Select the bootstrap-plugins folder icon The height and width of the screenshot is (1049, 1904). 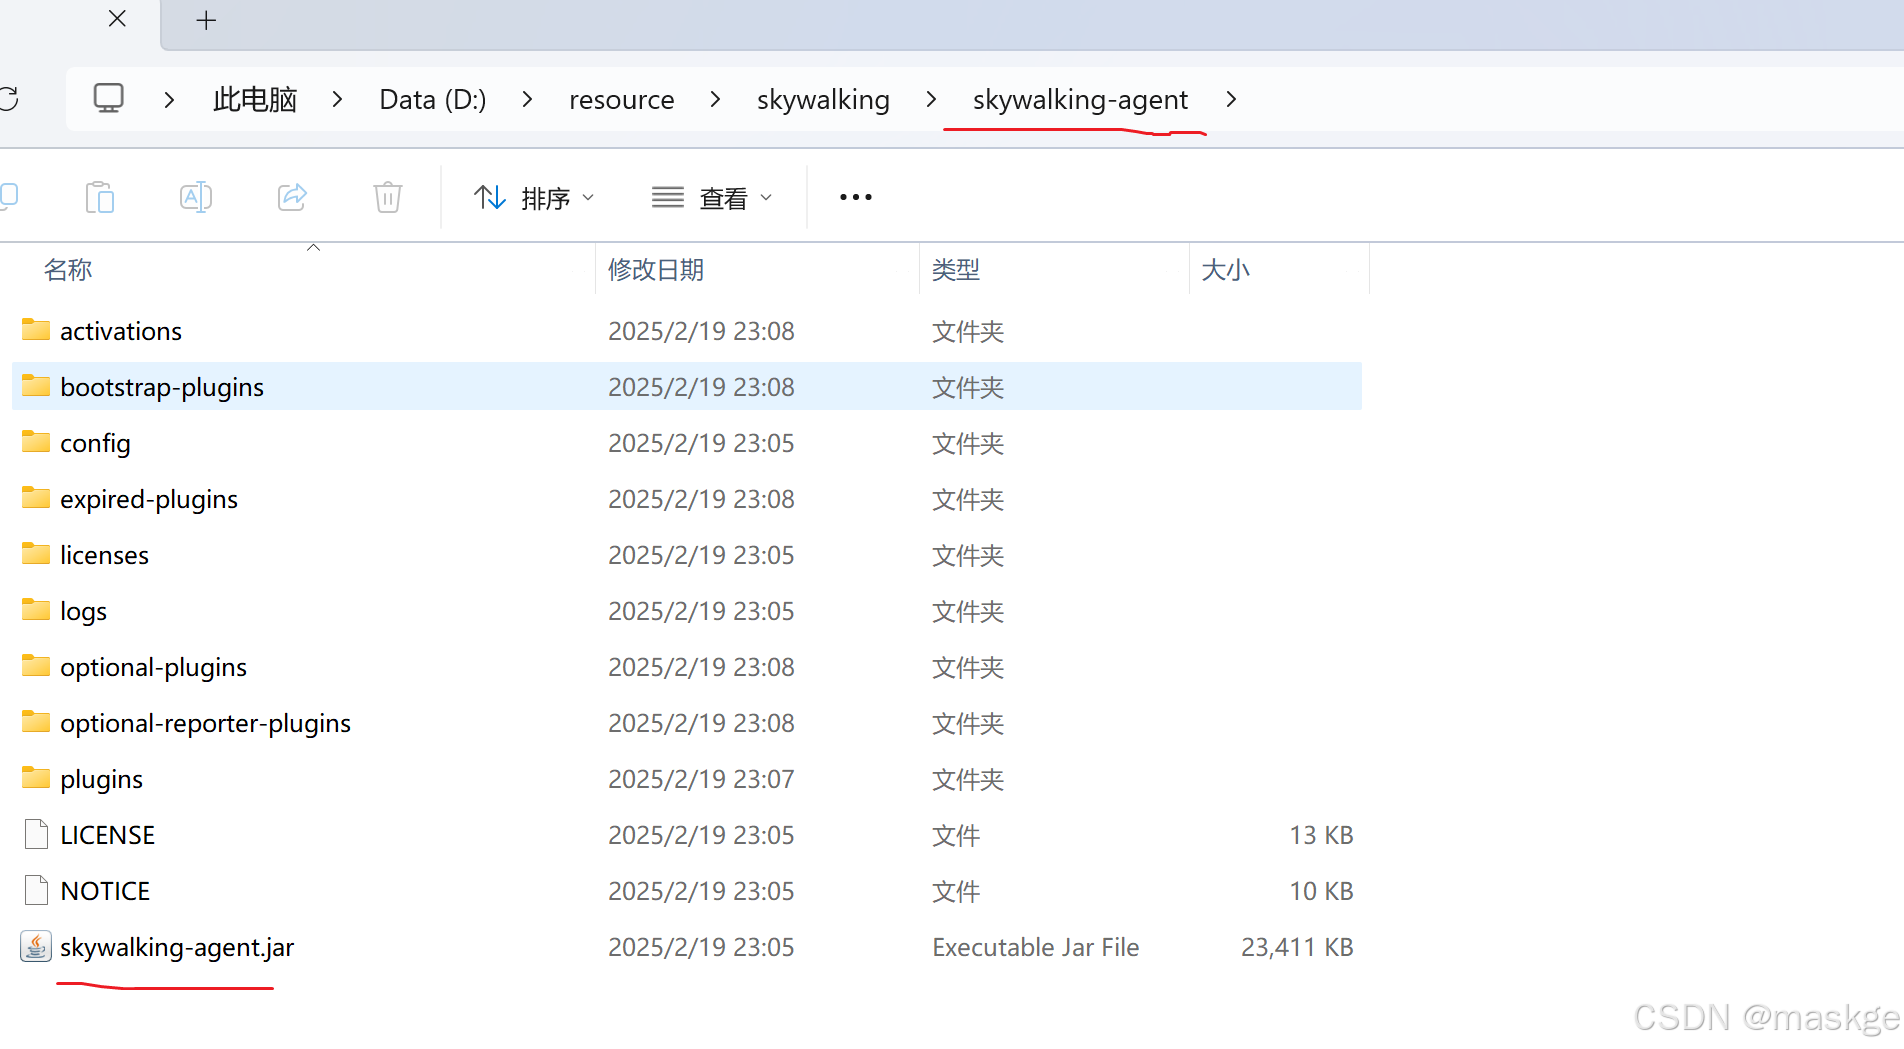[x=36, y=386]
